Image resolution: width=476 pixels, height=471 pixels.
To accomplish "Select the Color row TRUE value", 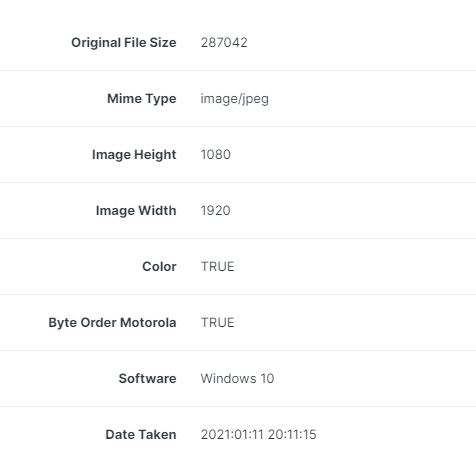I will [x=218, y=267].
